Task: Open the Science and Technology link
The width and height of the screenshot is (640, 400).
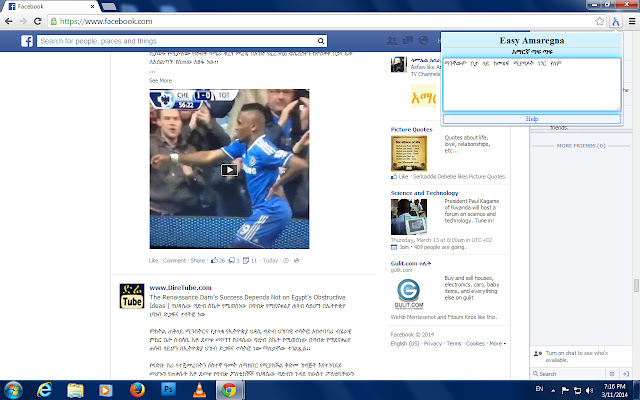Action: click(424, 193)
